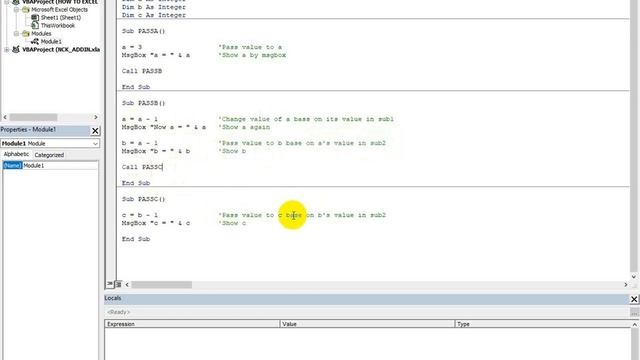The image size is (640, 360).
Task: Click the Value column header in Locals
Action: coord(367,324)
